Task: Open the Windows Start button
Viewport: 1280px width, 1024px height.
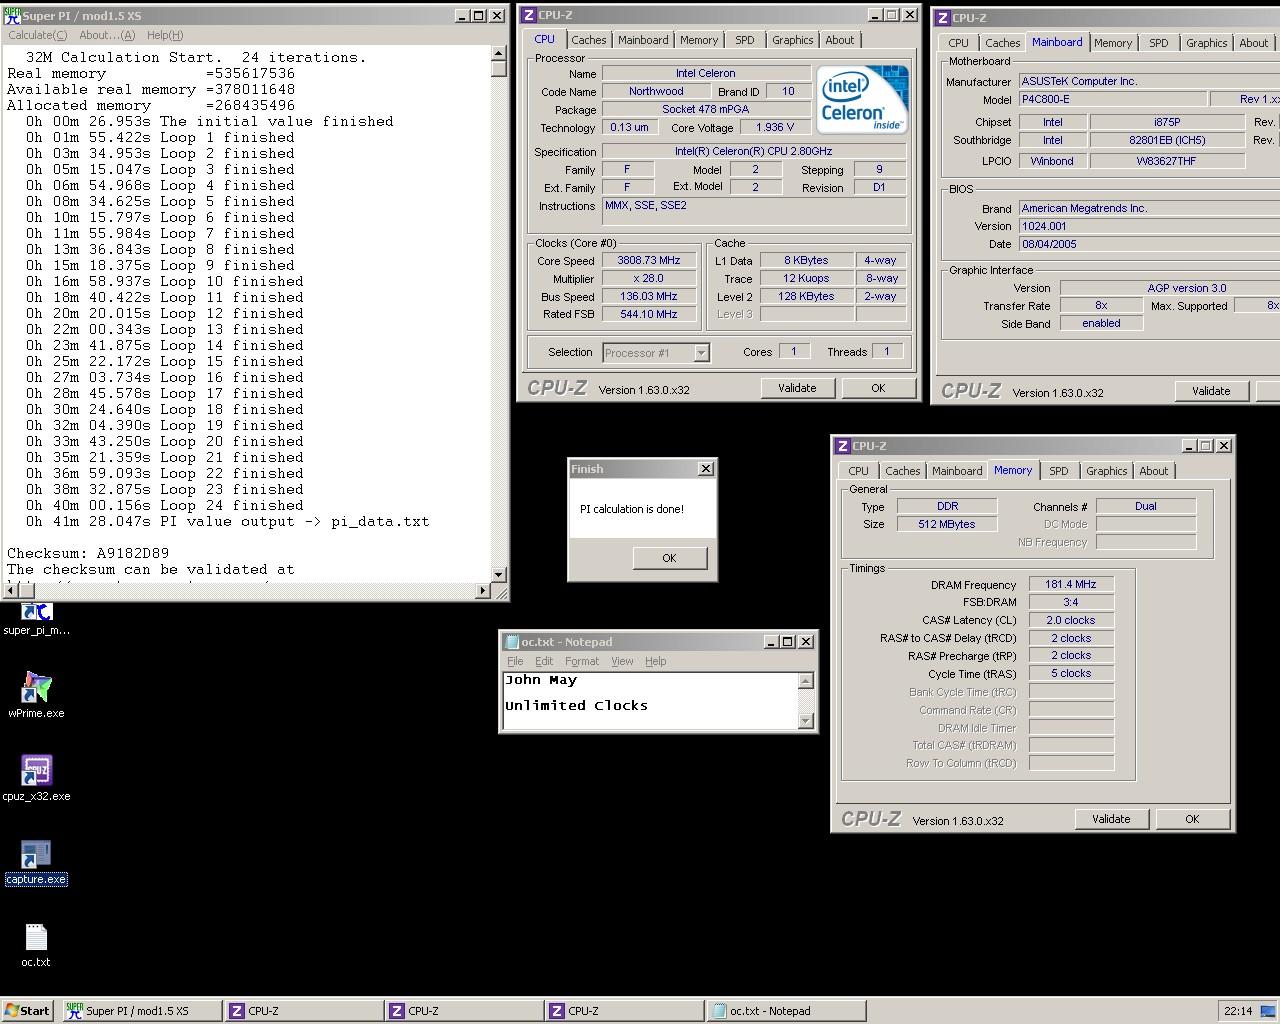Action: pos(27,1011)
